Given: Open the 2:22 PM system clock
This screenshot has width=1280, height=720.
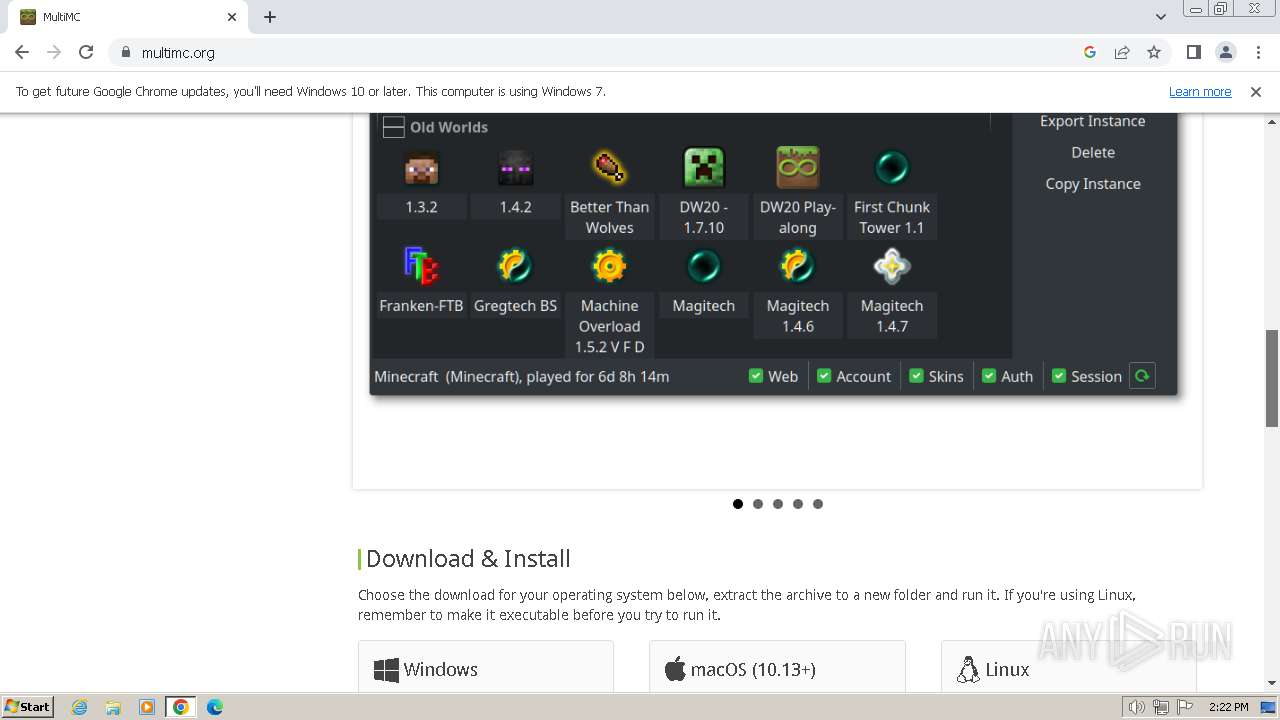Looking at the screenshot, I should click(1228, 707).
